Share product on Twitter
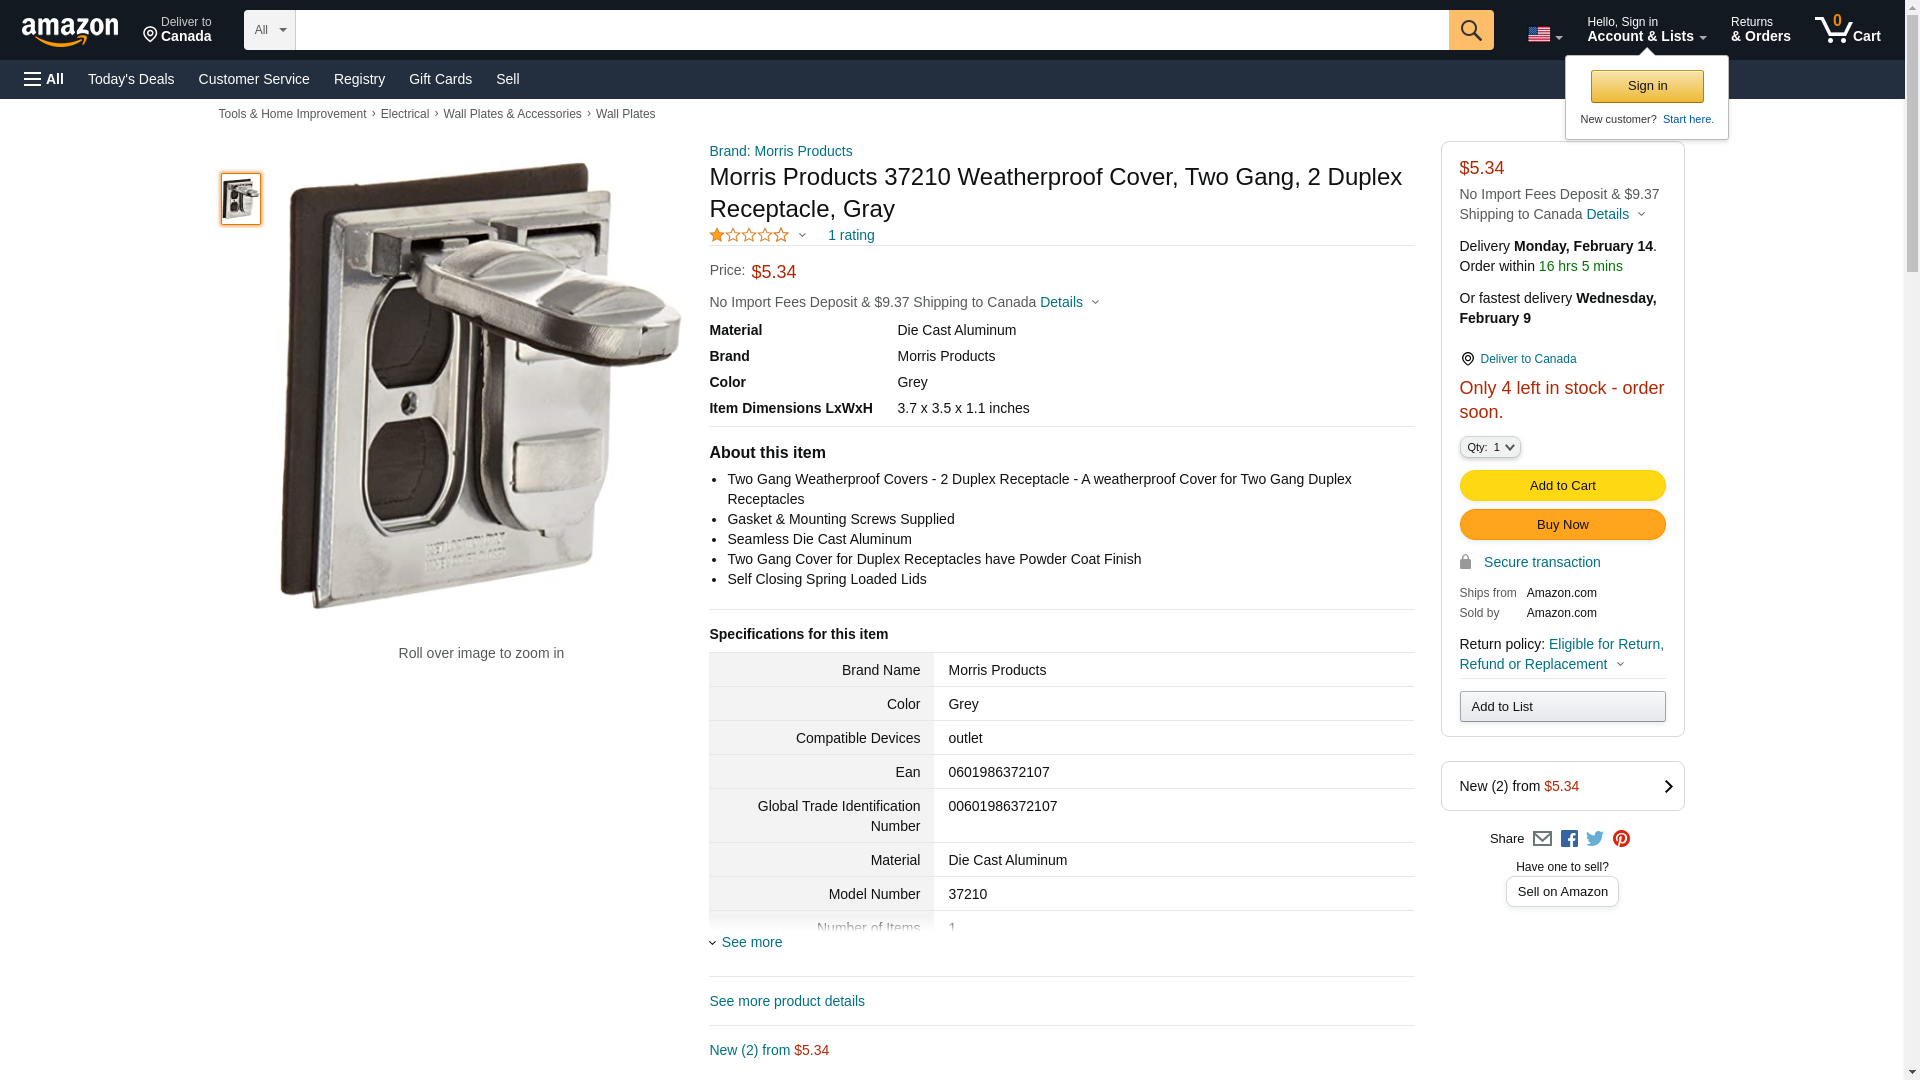1920x1080 pixels. click(1595, 839)
